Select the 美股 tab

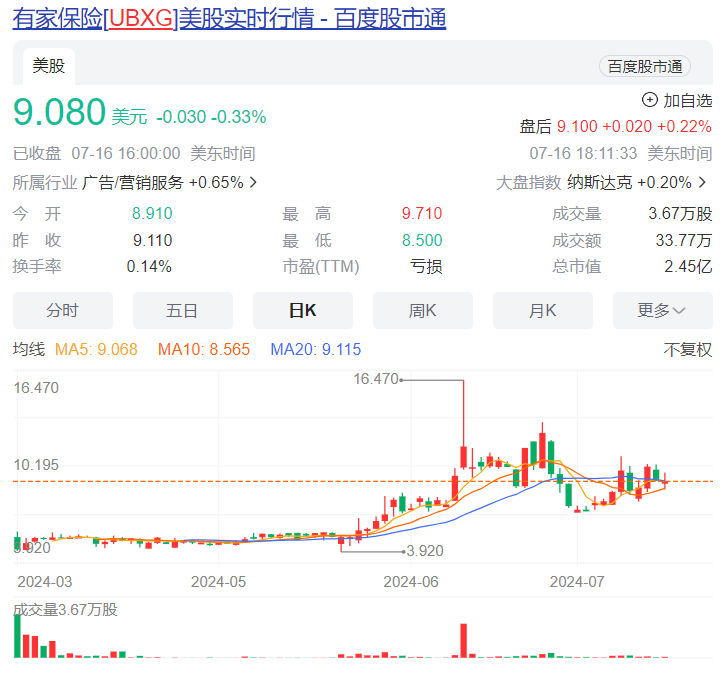pyautogui.click(x=49, y=66)
